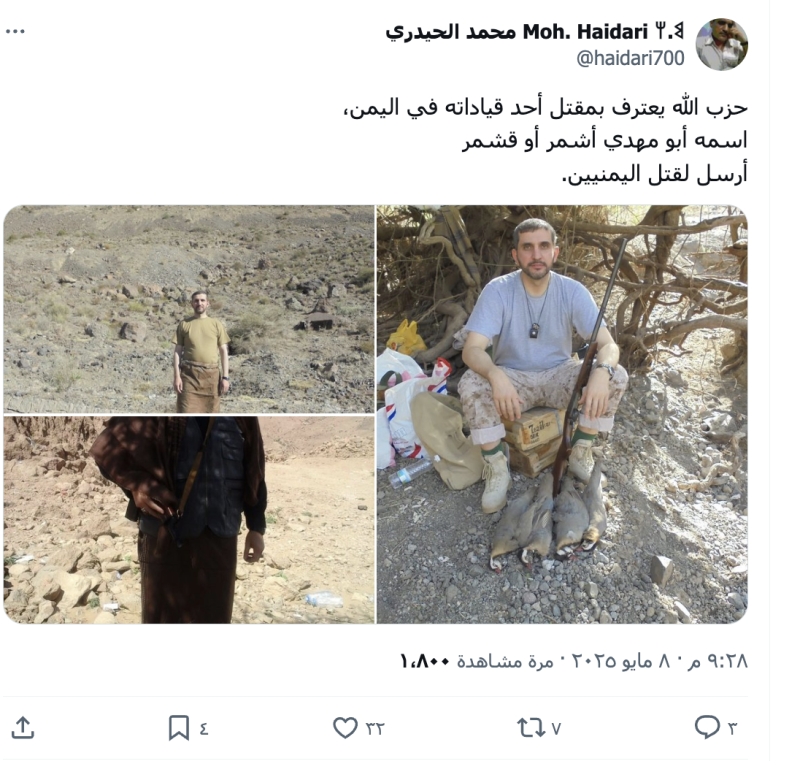The image size is (800, 761).
Task: Click the like count ٣٢
Action: point(375,728)
